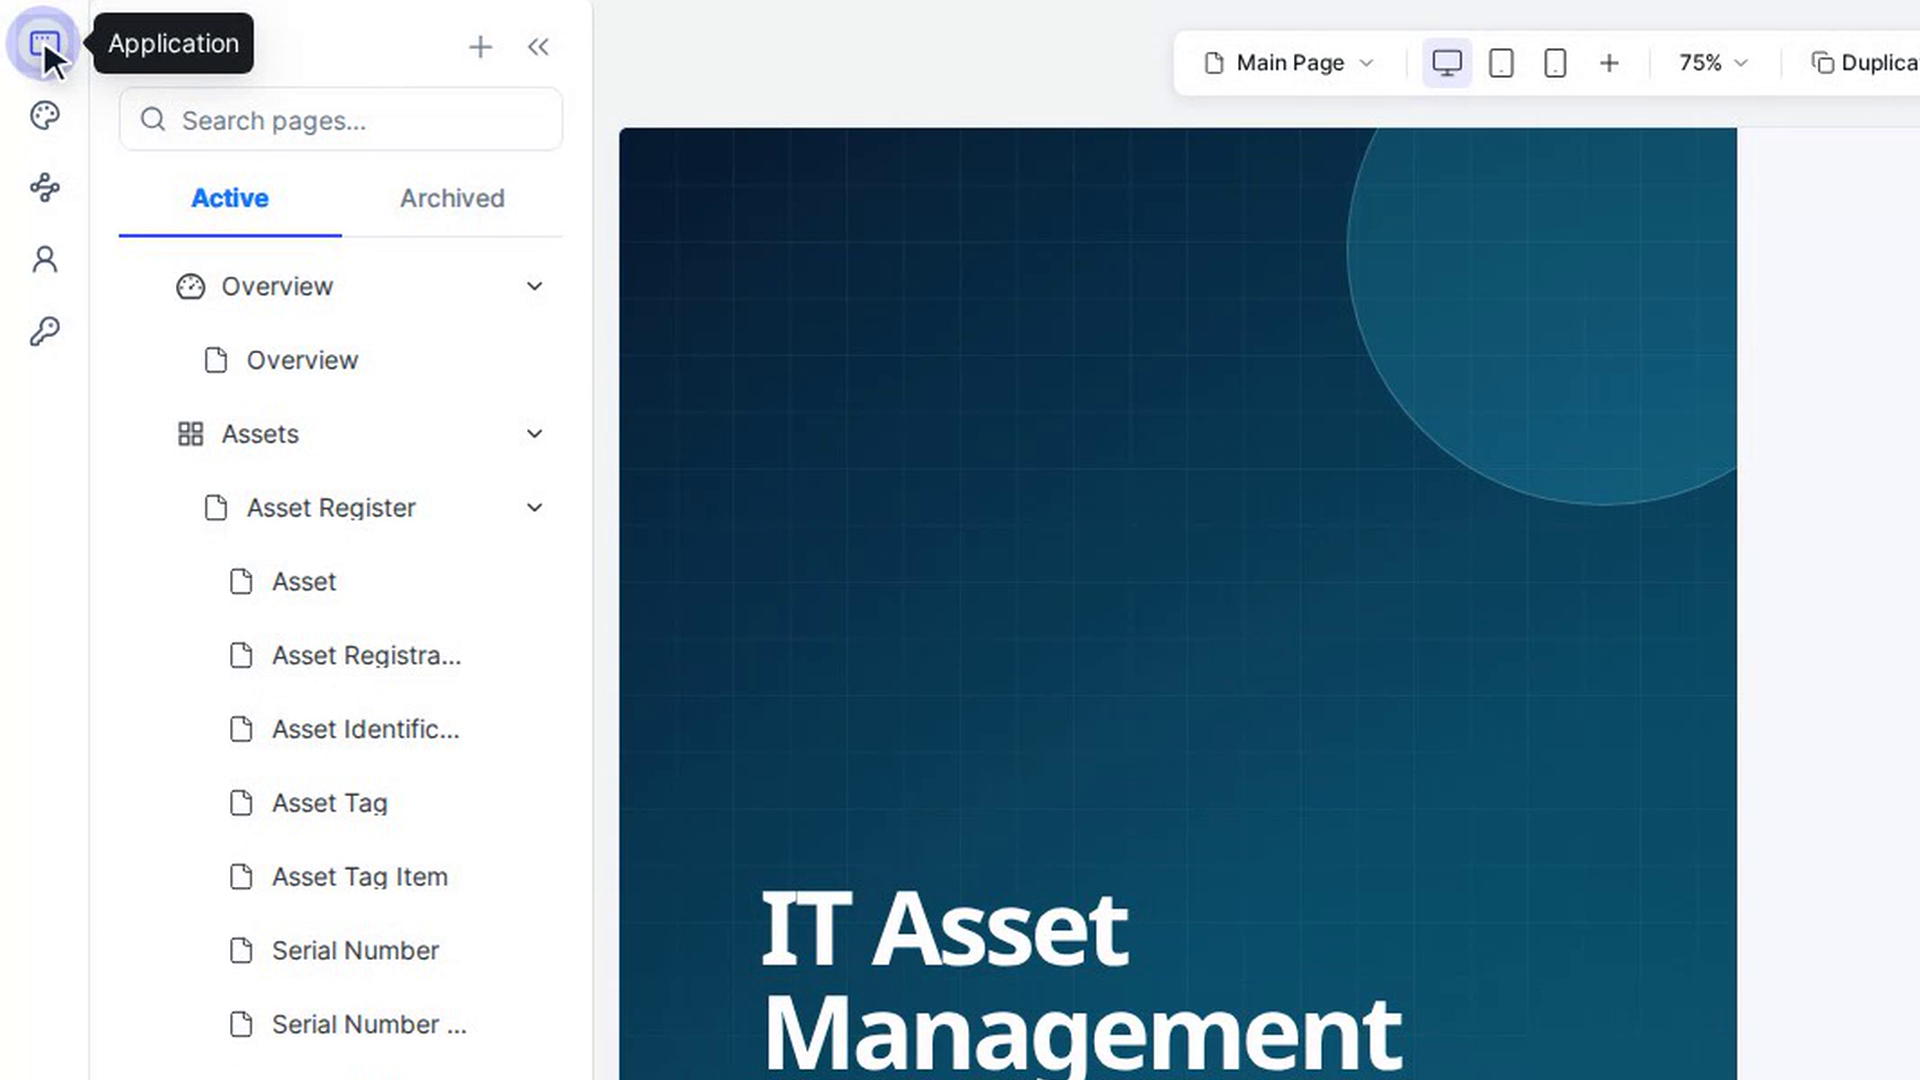Open the Asset Registra... page
Image resolution: width=1920 pixels, height=1080 pixels.
click(366, 656)
